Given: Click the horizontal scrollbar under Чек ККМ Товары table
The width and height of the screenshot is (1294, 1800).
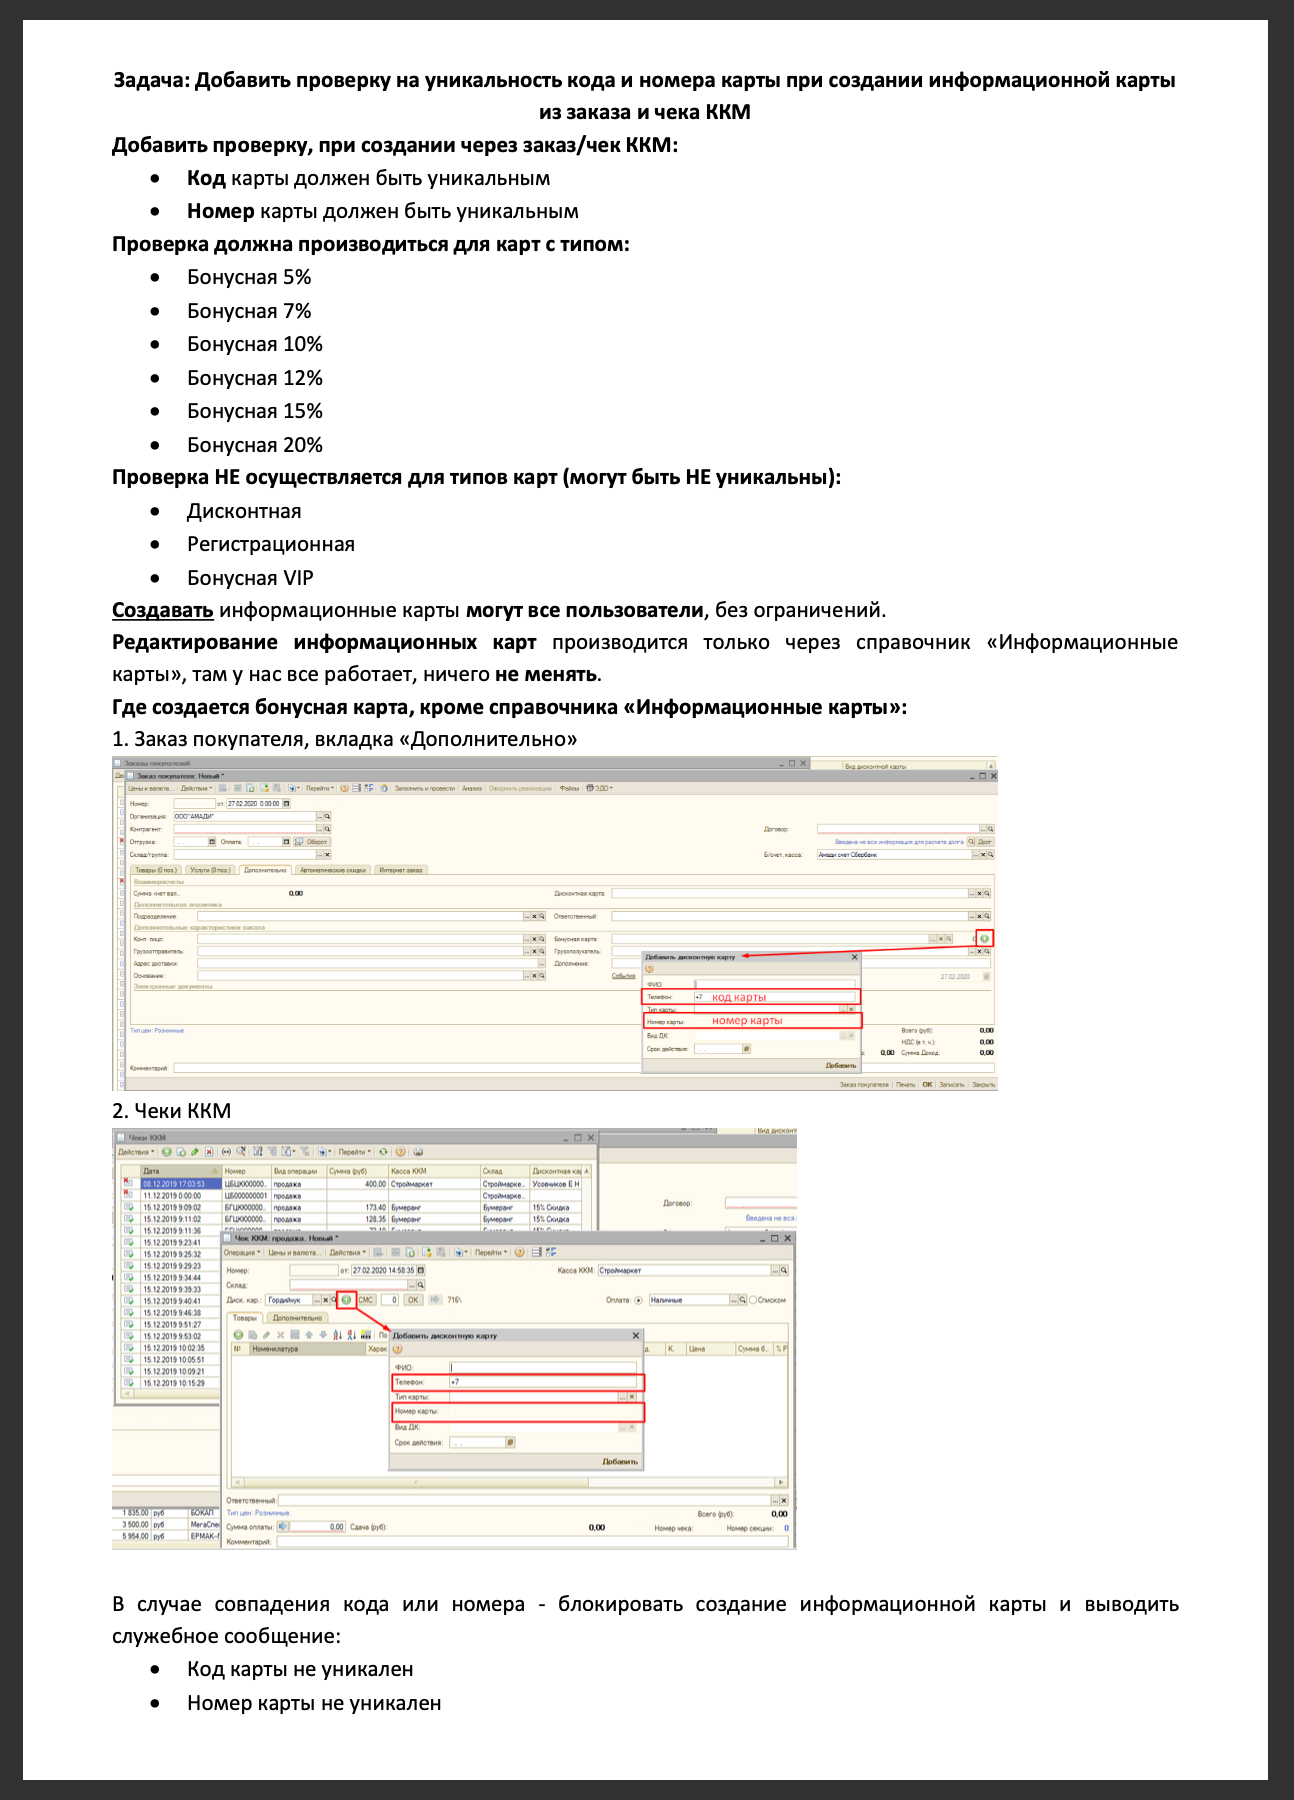Looking at the screenshot, I should pyautogui.click(x=510, y=1482).
